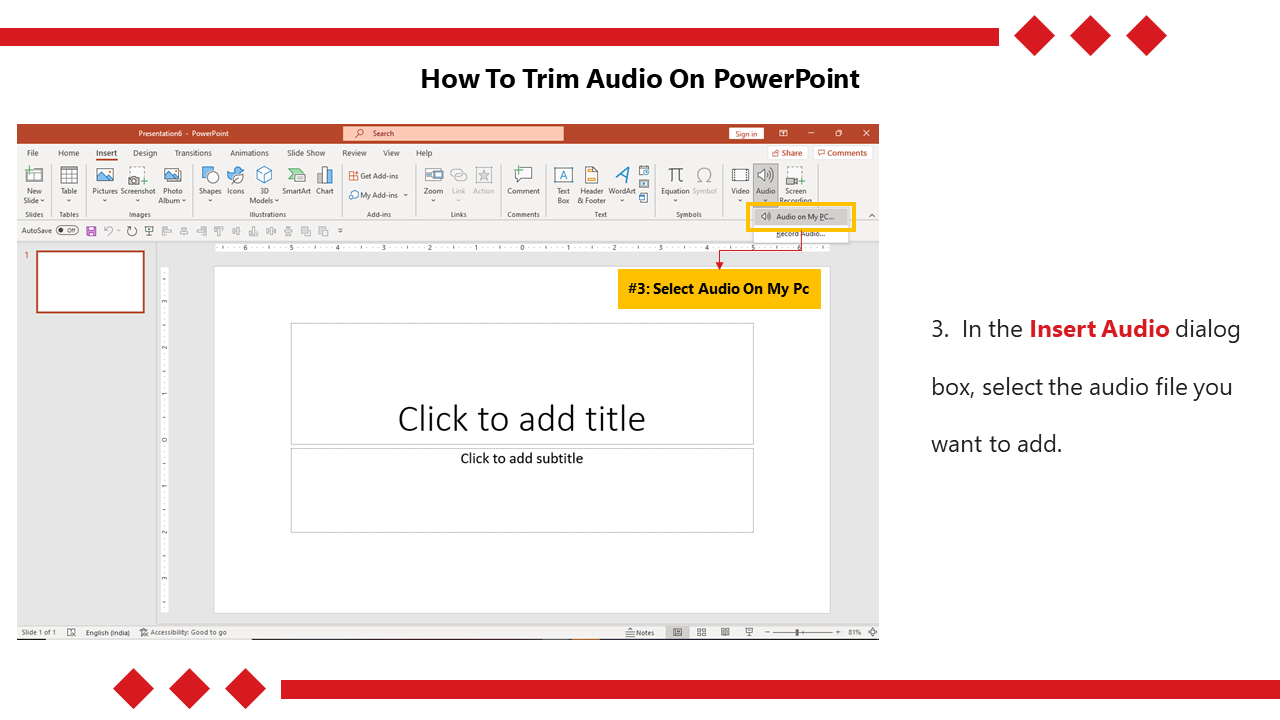Open the Animations tab
The height and width of the screenshot is (720, 1280).
point(249,153)
